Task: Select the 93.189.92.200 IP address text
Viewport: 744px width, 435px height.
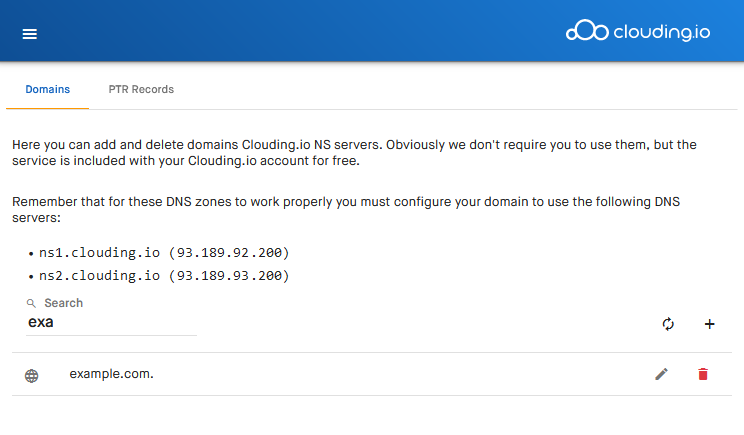Action: (x=229, y=252)
